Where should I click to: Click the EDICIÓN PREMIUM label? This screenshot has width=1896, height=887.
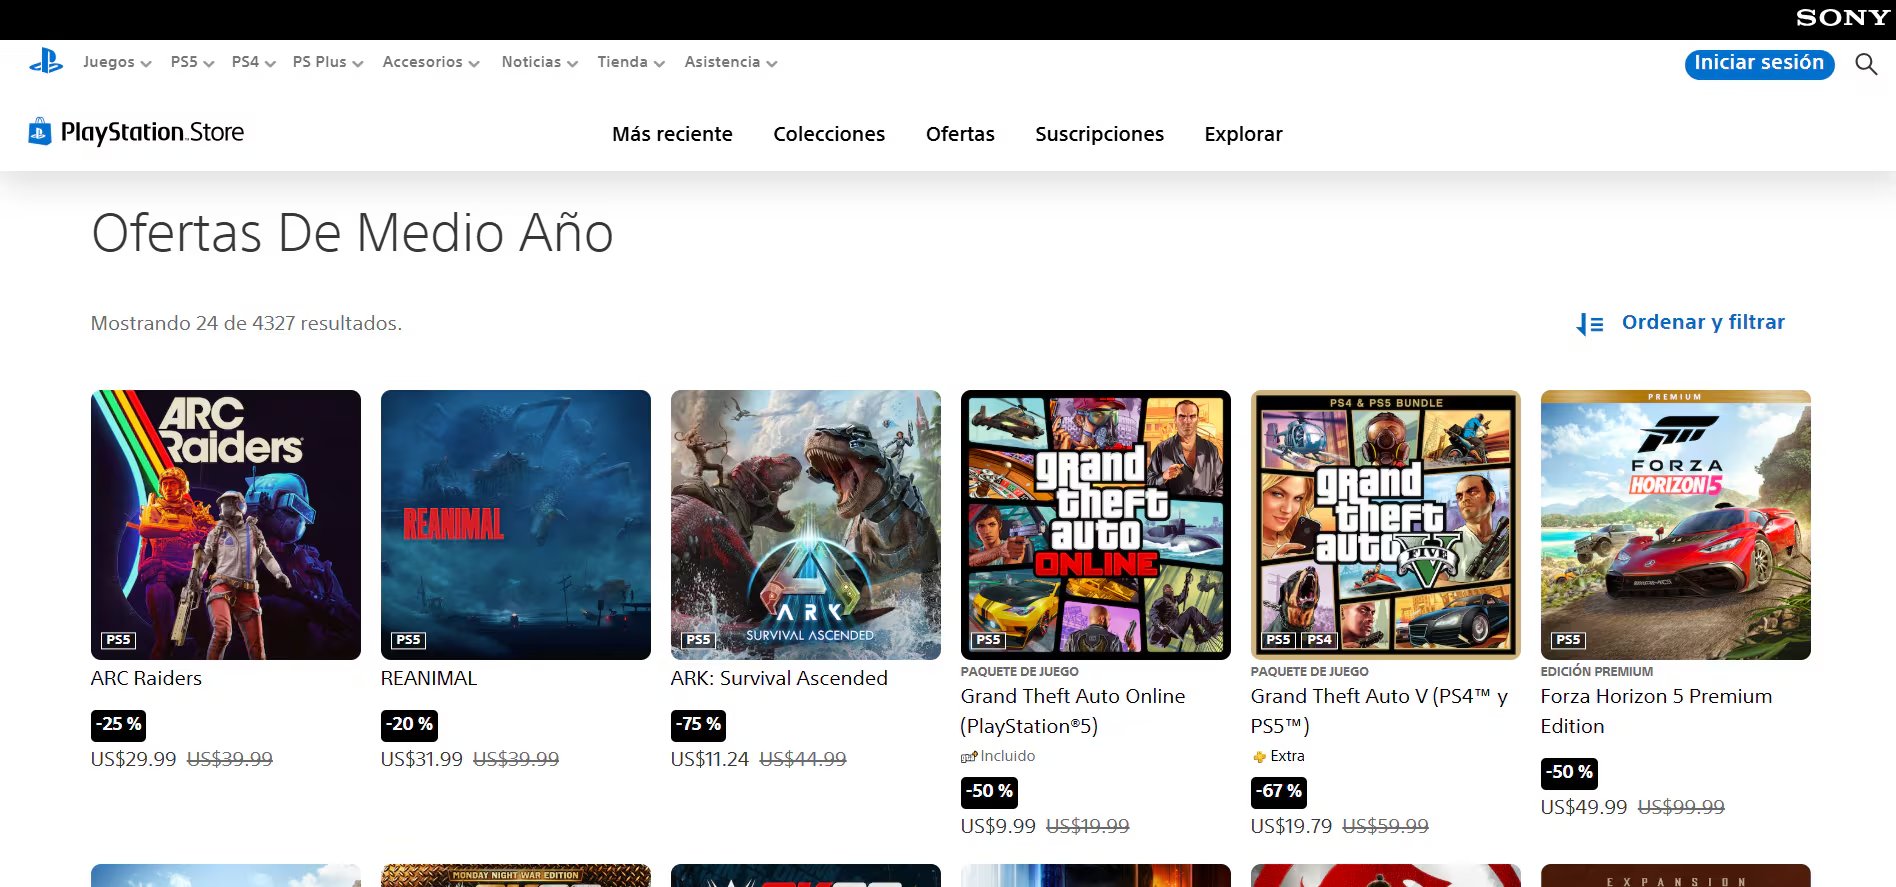(x=1597, y=671)
